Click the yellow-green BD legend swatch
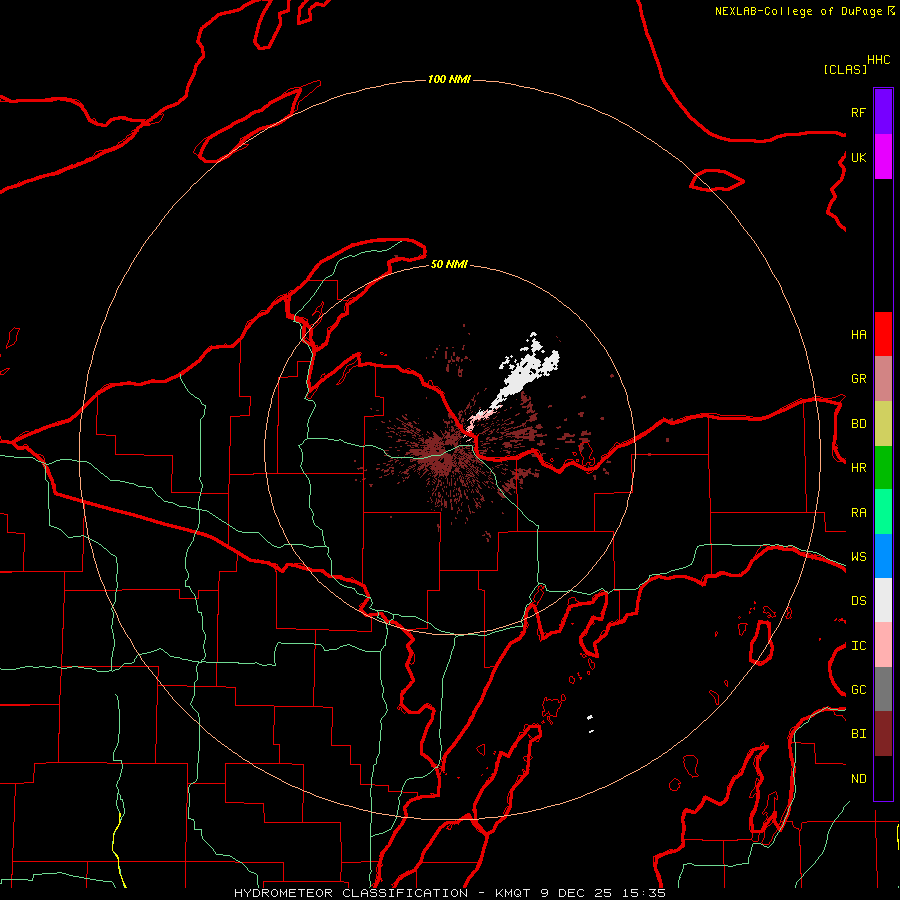Screen dimensions: 900x900 click(883, 423)
